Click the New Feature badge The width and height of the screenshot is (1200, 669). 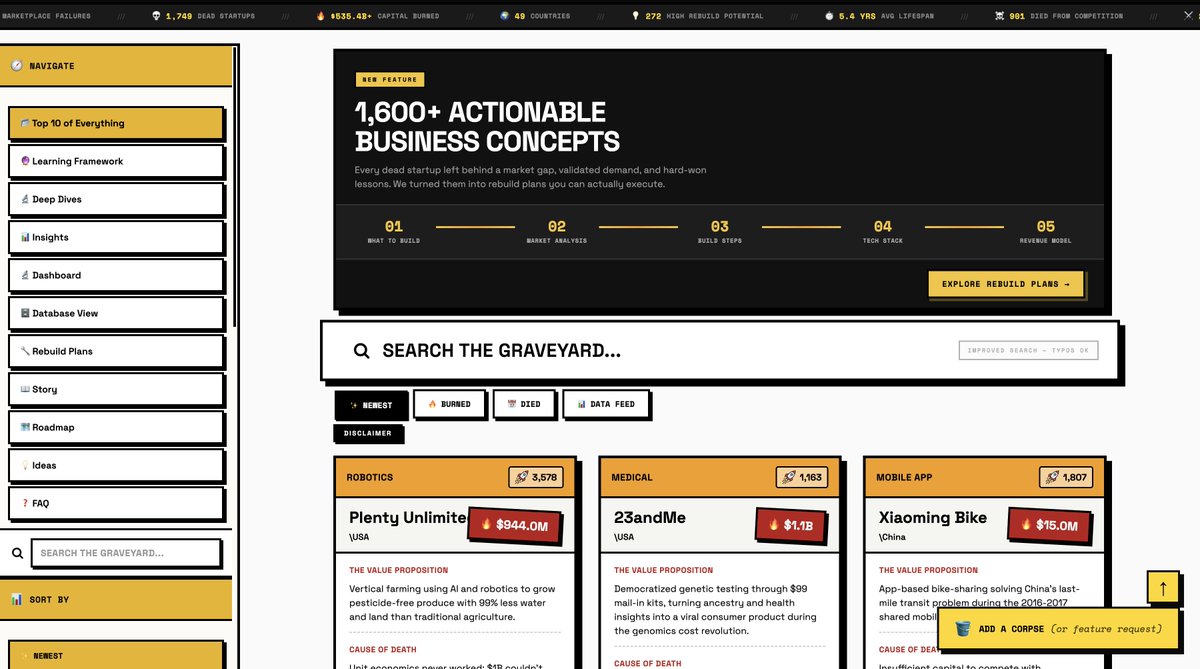click(x=390, y=80)
